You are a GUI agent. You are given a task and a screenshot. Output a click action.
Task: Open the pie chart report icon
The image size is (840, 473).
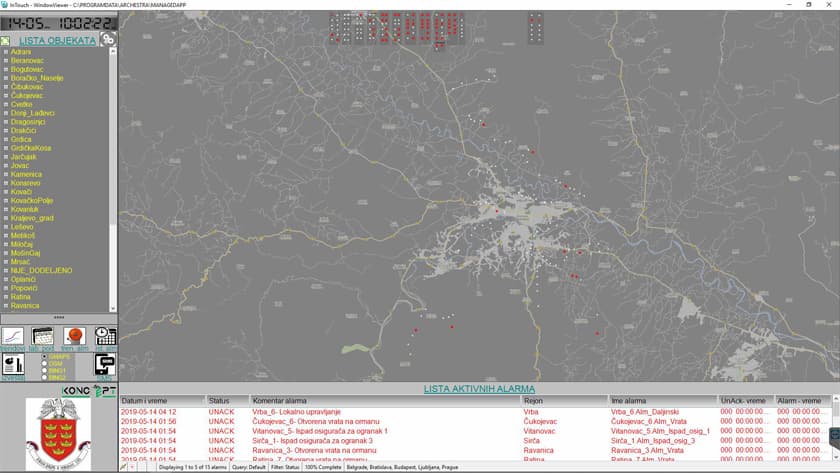tap(13, 365)
